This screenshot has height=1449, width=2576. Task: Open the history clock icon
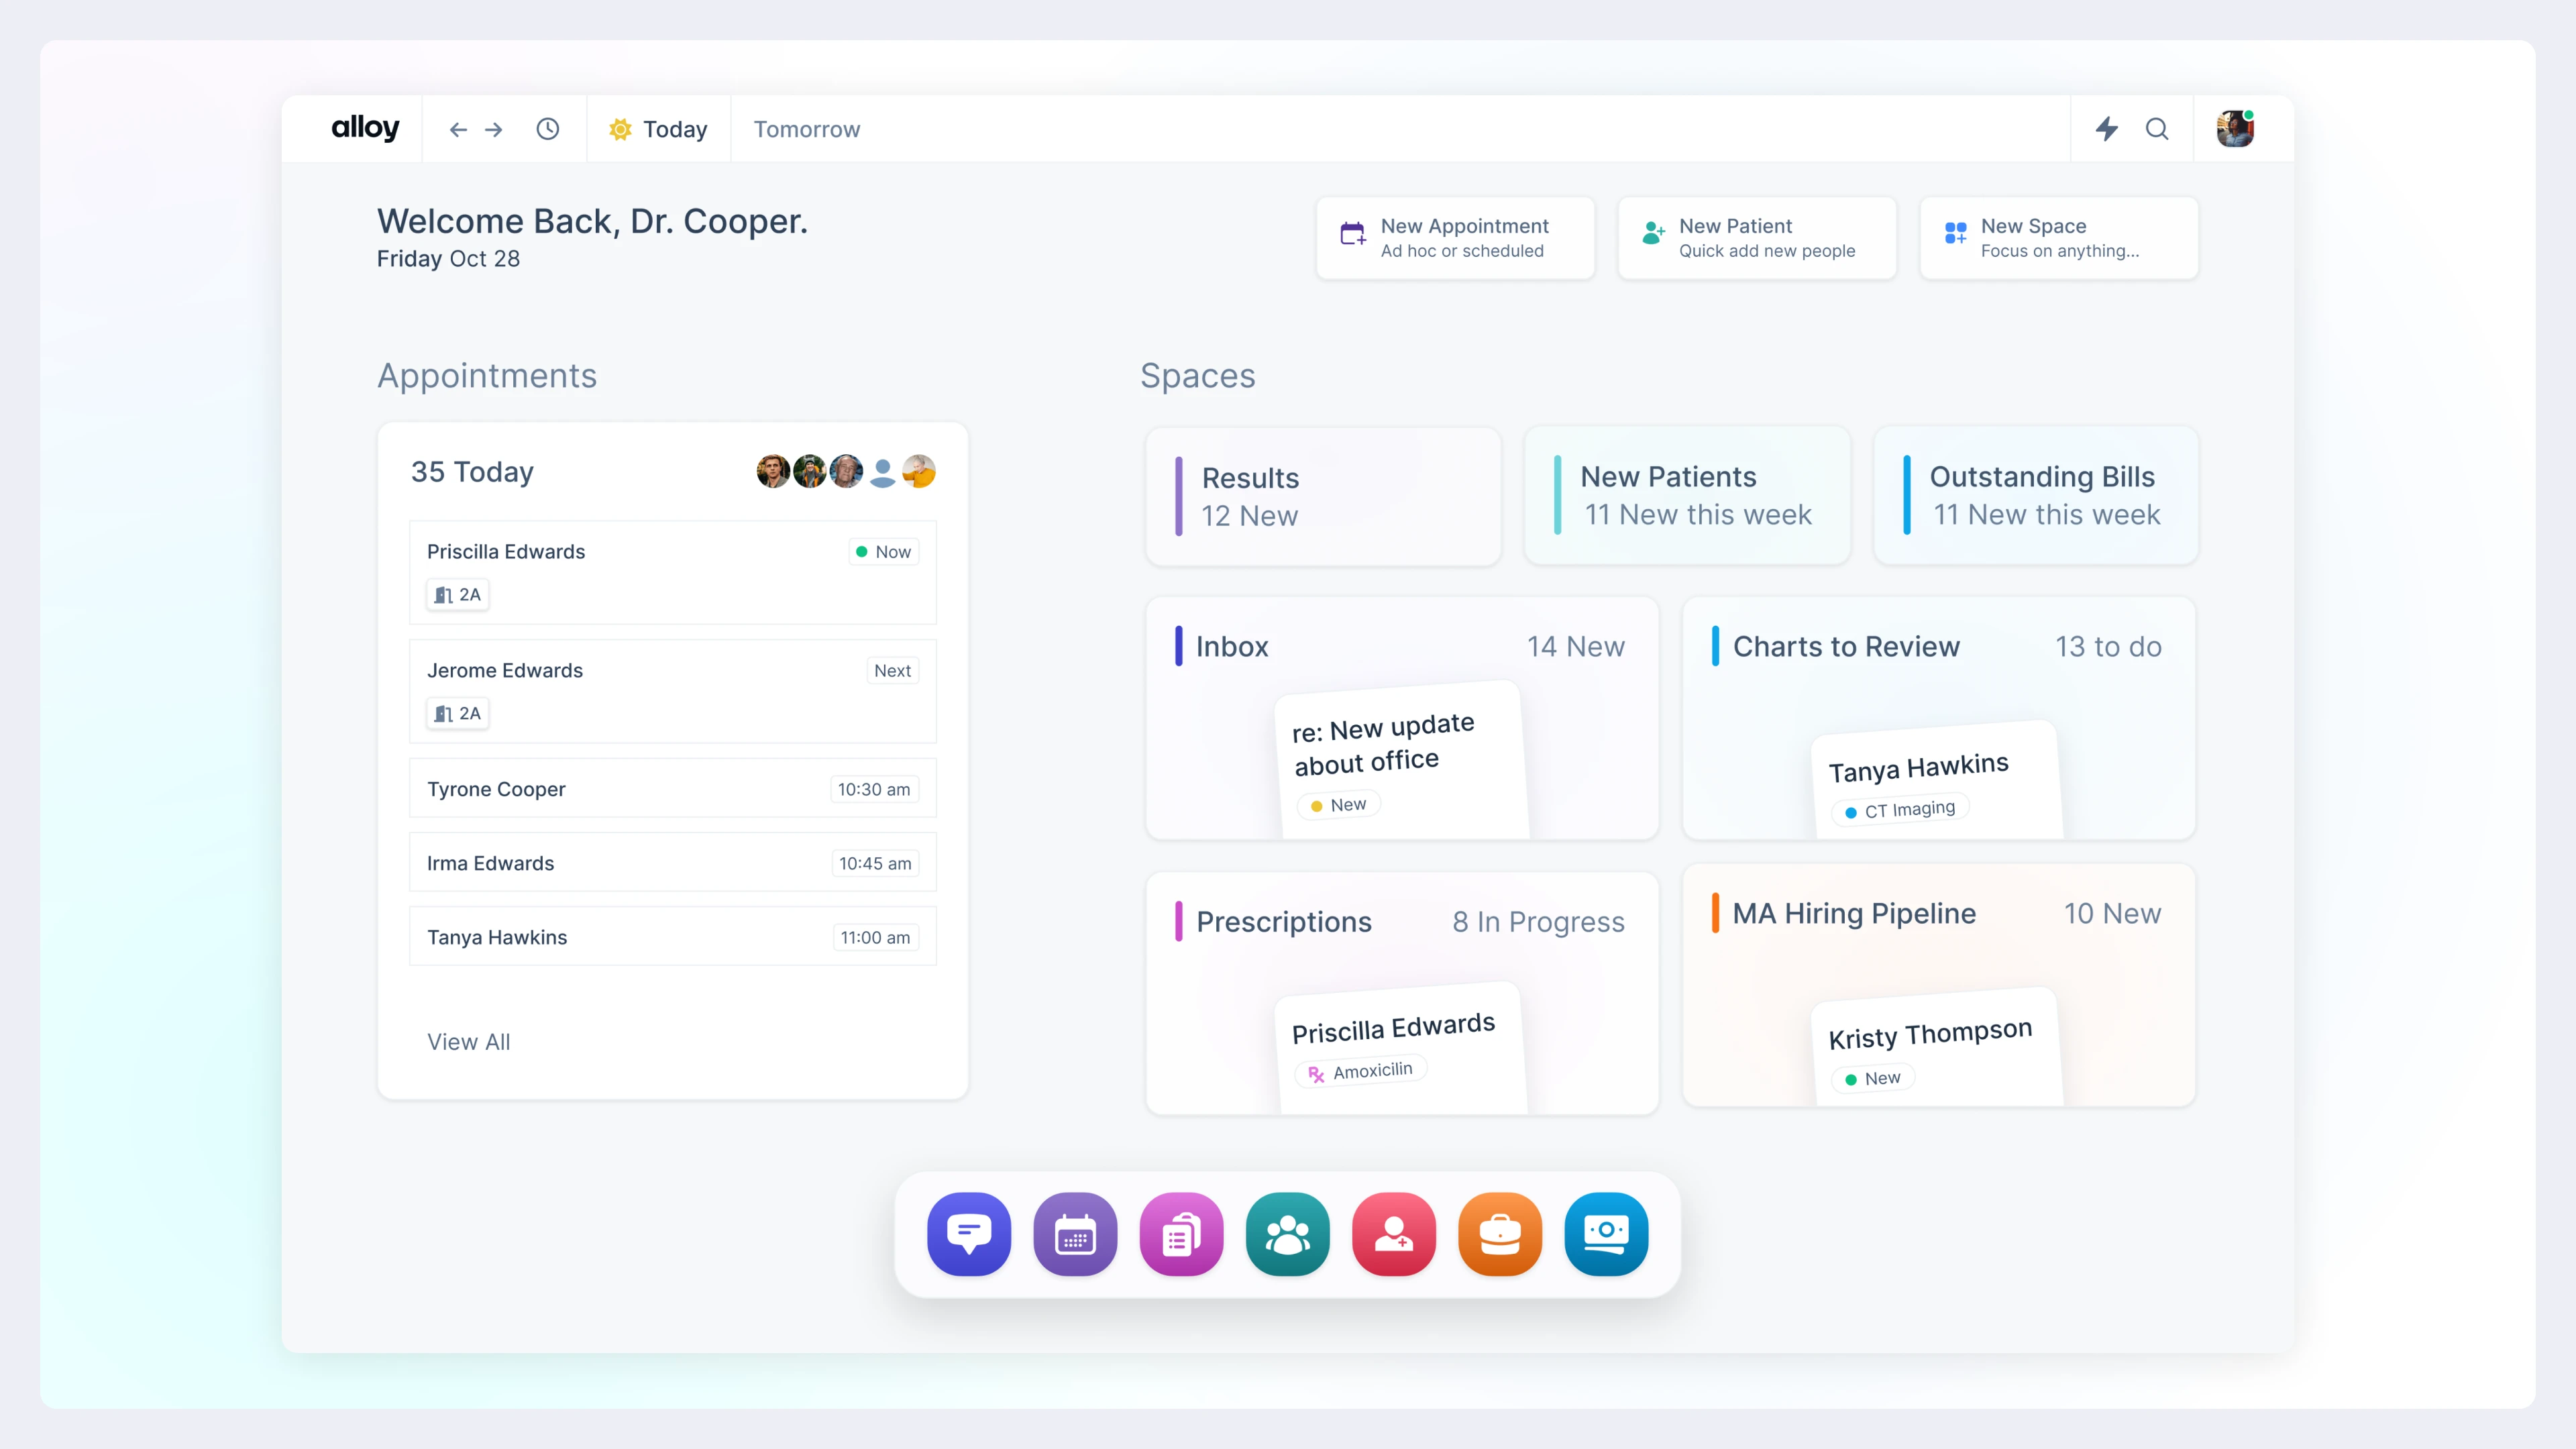tap(547, 129)
